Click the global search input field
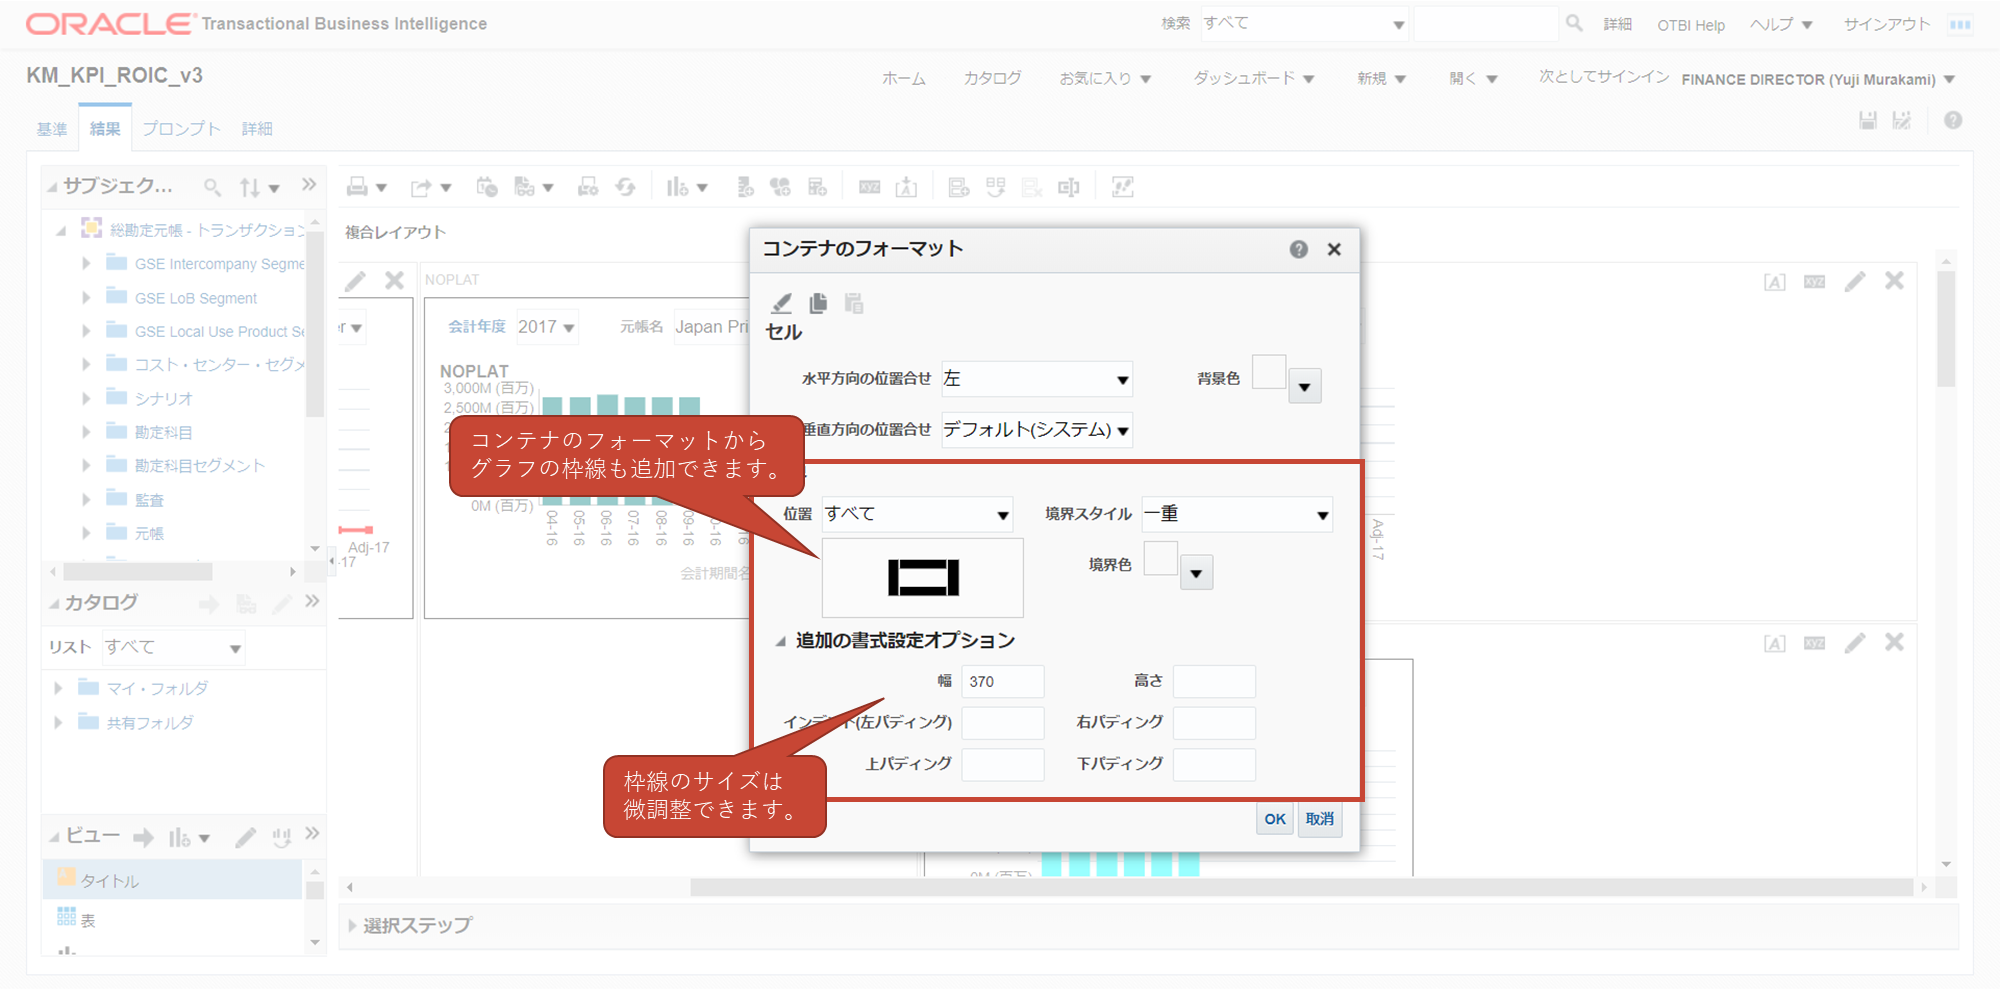 [1486, 24]
